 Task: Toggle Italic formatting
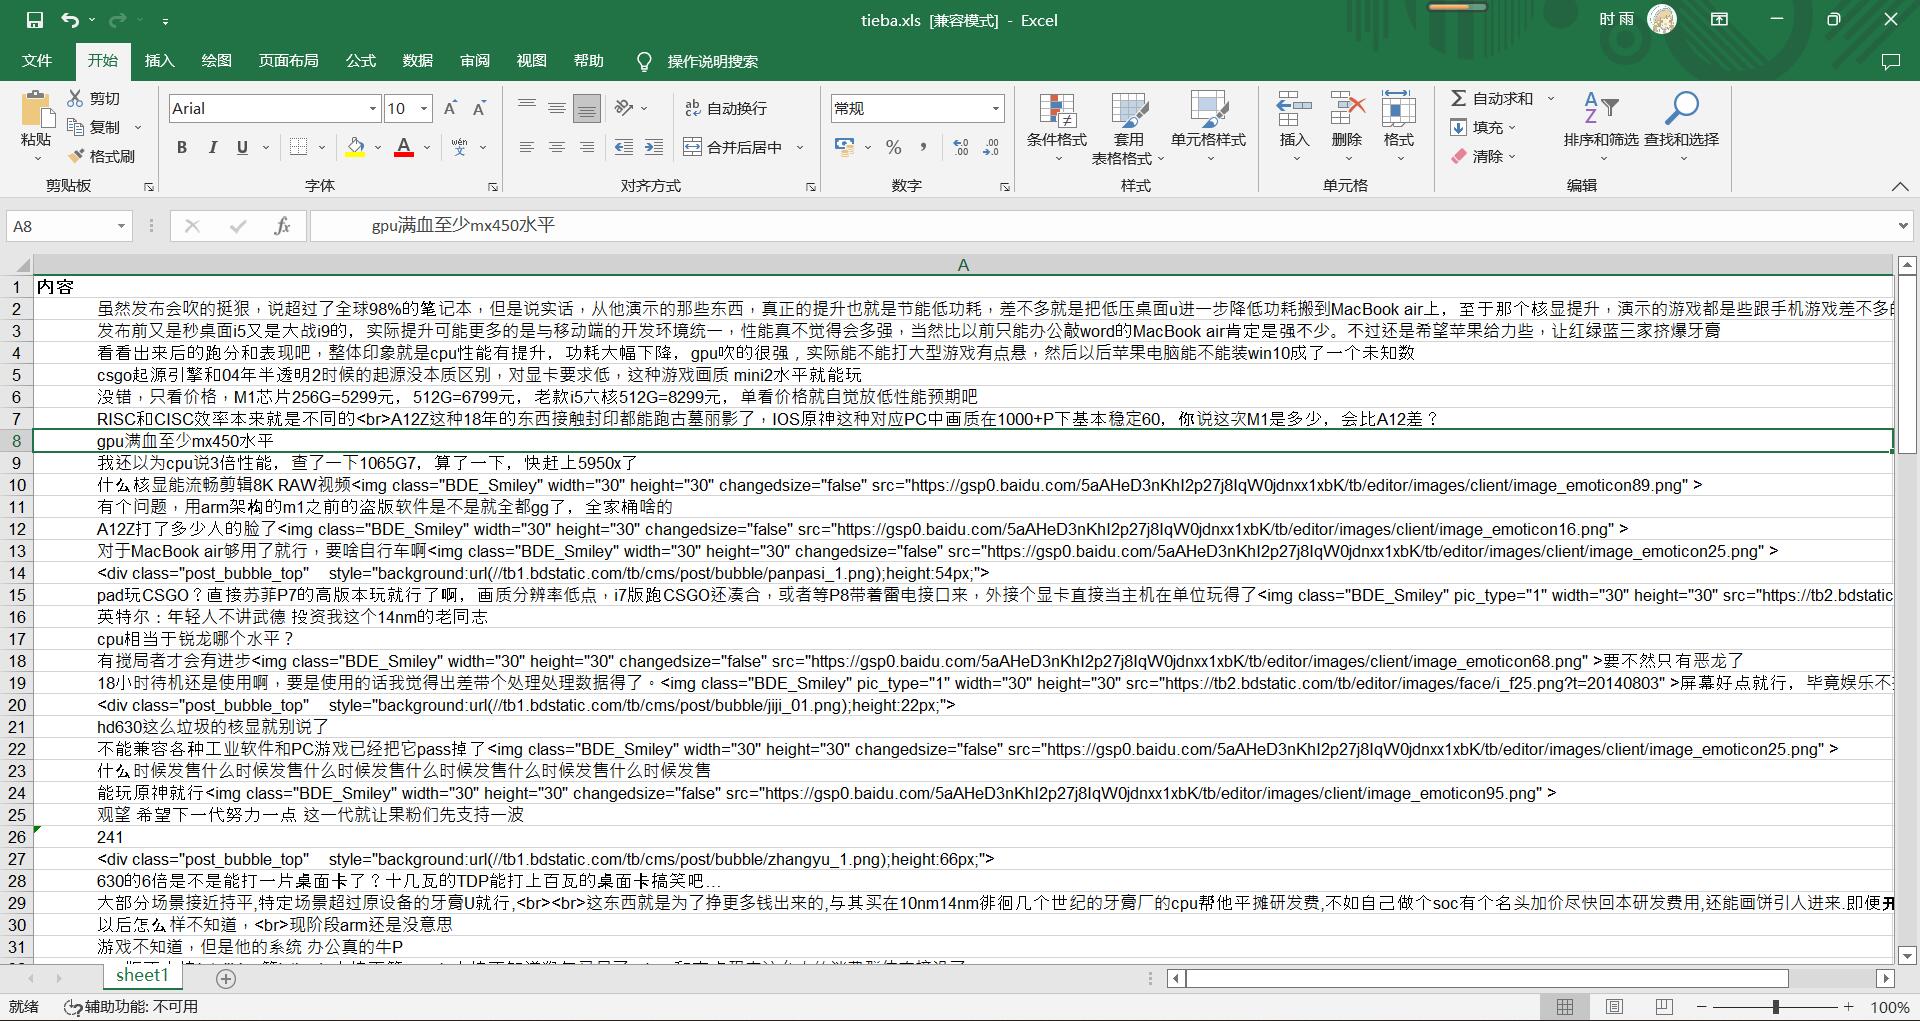212,148
